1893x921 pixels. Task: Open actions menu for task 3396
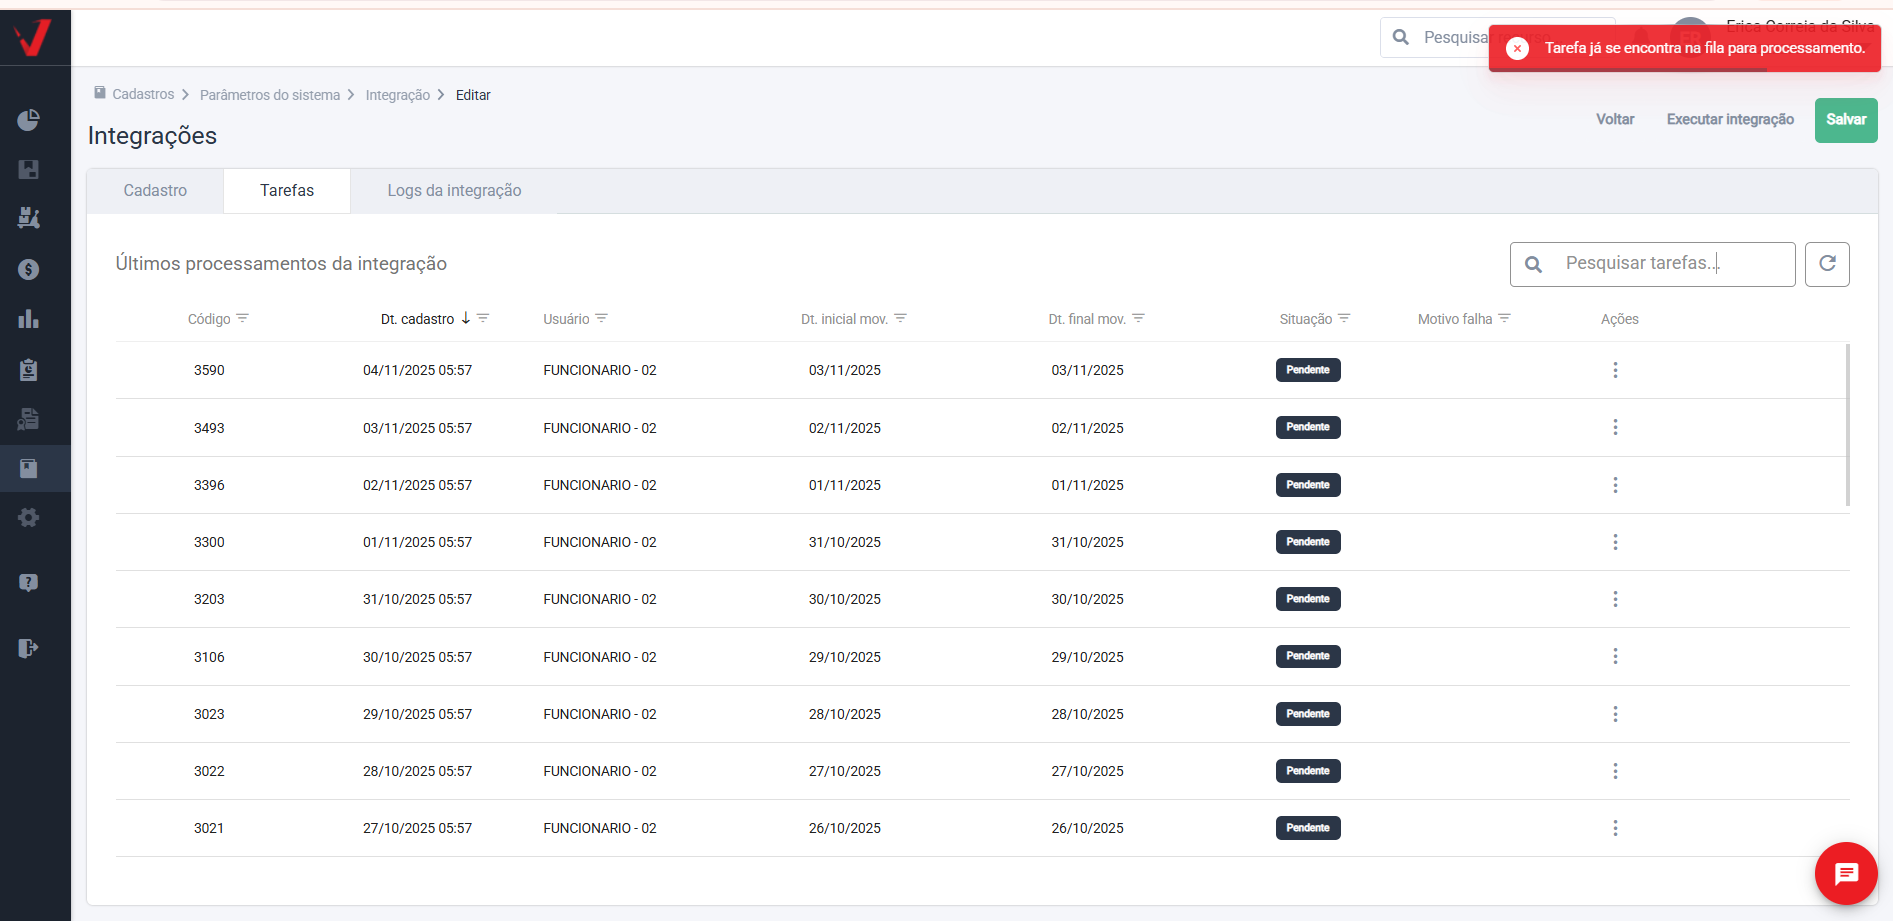click(1615, 485)
